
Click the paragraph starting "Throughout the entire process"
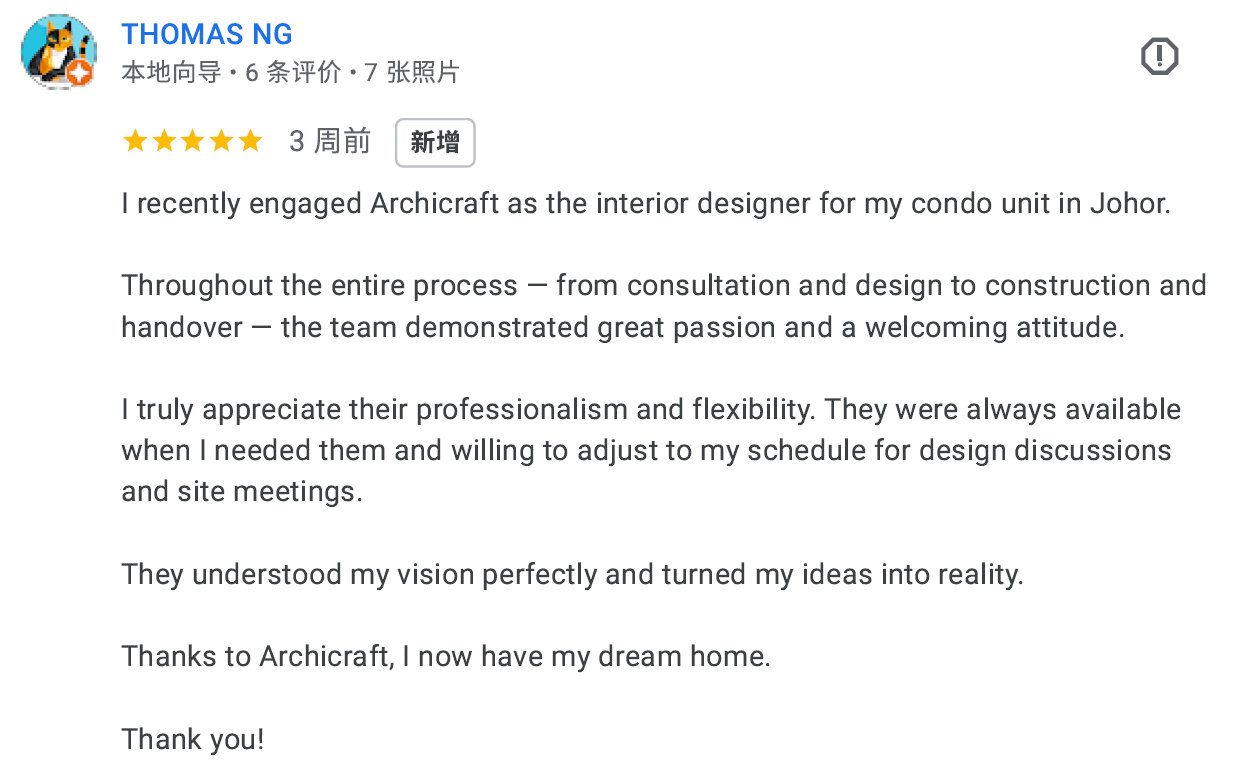pyautogui.click(x=663, y=306)
